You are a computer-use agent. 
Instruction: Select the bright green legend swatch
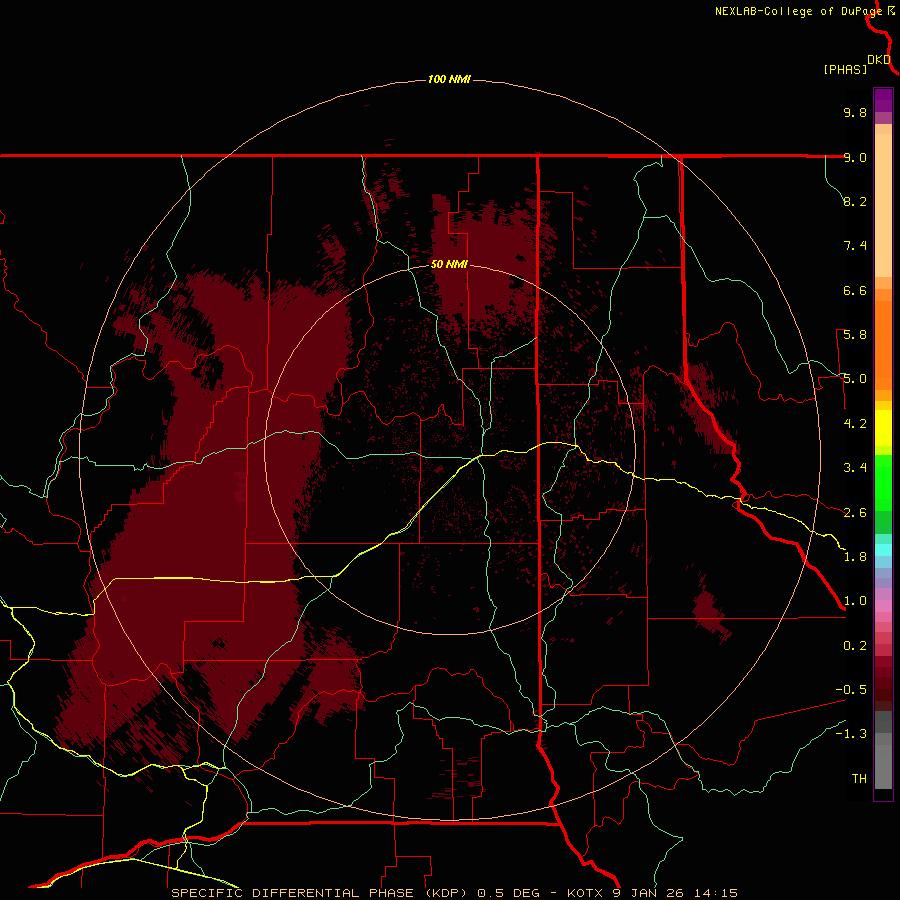[883, 483]
